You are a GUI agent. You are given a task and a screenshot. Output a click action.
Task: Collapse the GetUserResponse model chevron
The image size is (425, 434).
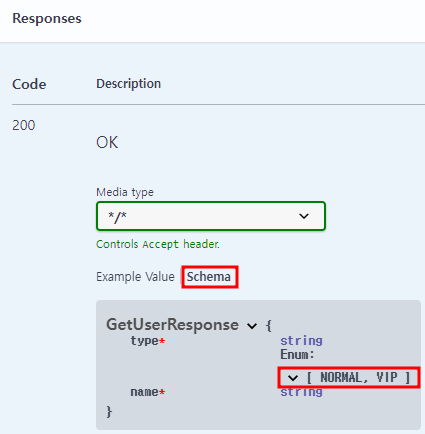pos(252,326)
